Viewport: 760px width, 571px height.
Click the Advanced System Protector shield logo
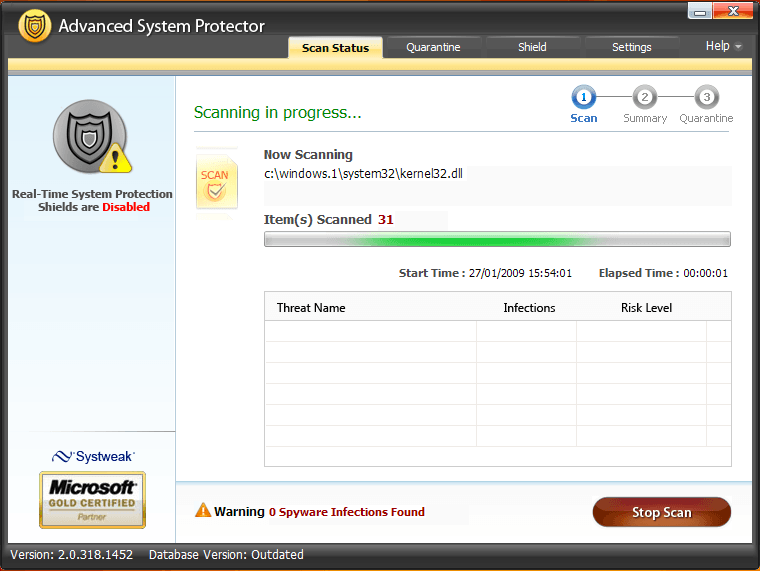click(34, 26)
